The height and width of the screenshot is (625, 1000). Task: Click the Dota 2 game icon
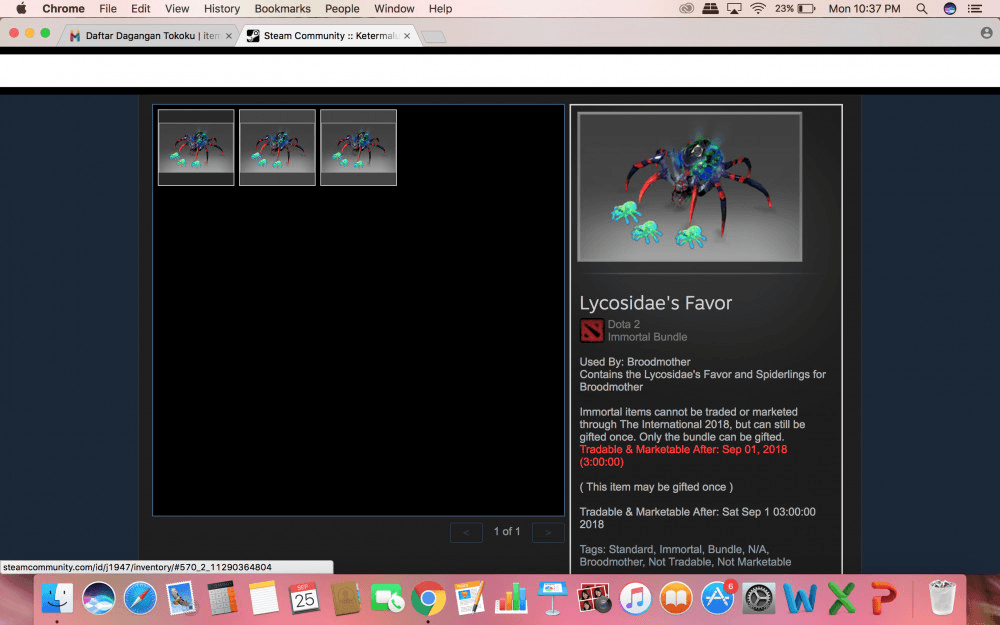[591, 330]
